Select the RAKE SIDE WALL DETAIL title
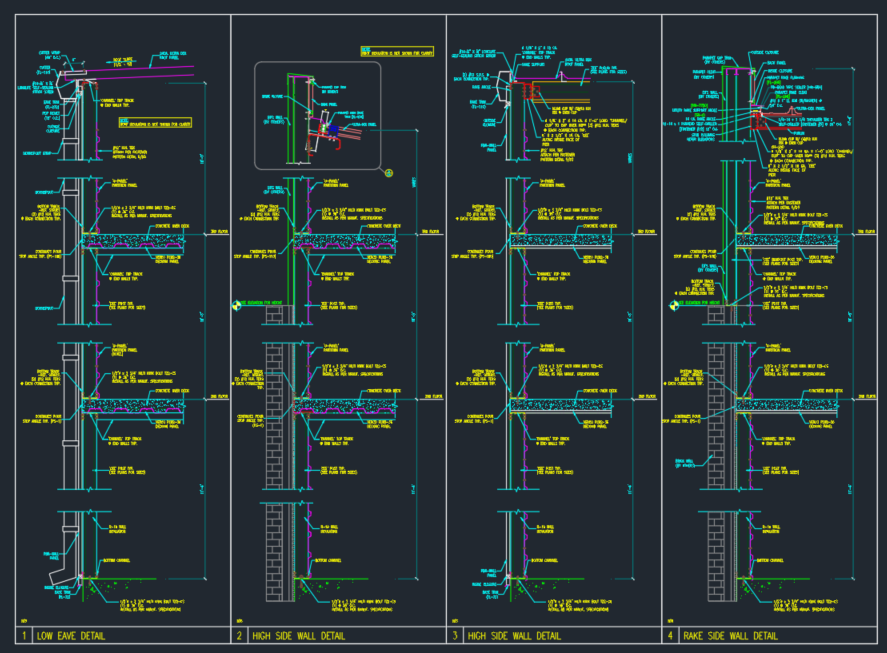The width and height of the screenshot is (887, 653). click(x=729, y=636)
